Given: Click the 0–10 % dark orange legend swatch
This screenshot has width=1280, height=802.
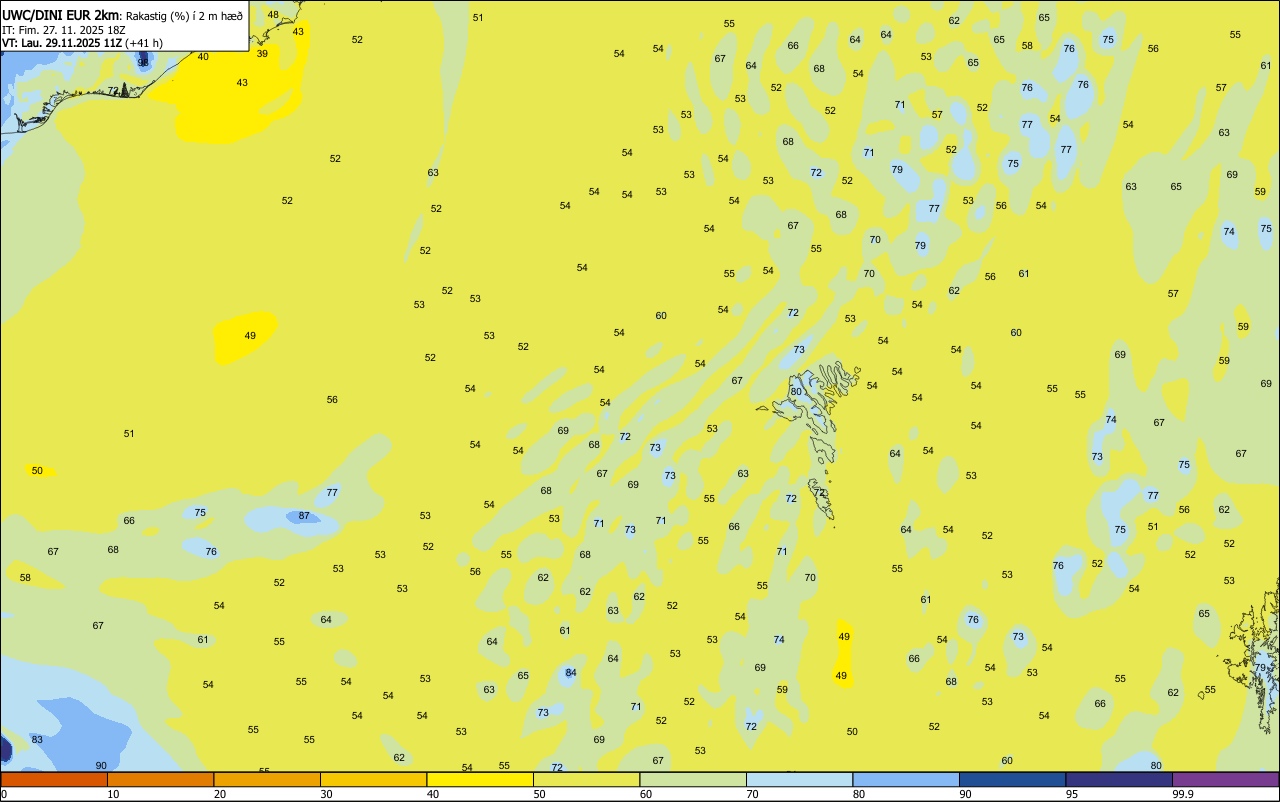Looking at the screenshot, I should pyautogui.click(x=54, y=779).
